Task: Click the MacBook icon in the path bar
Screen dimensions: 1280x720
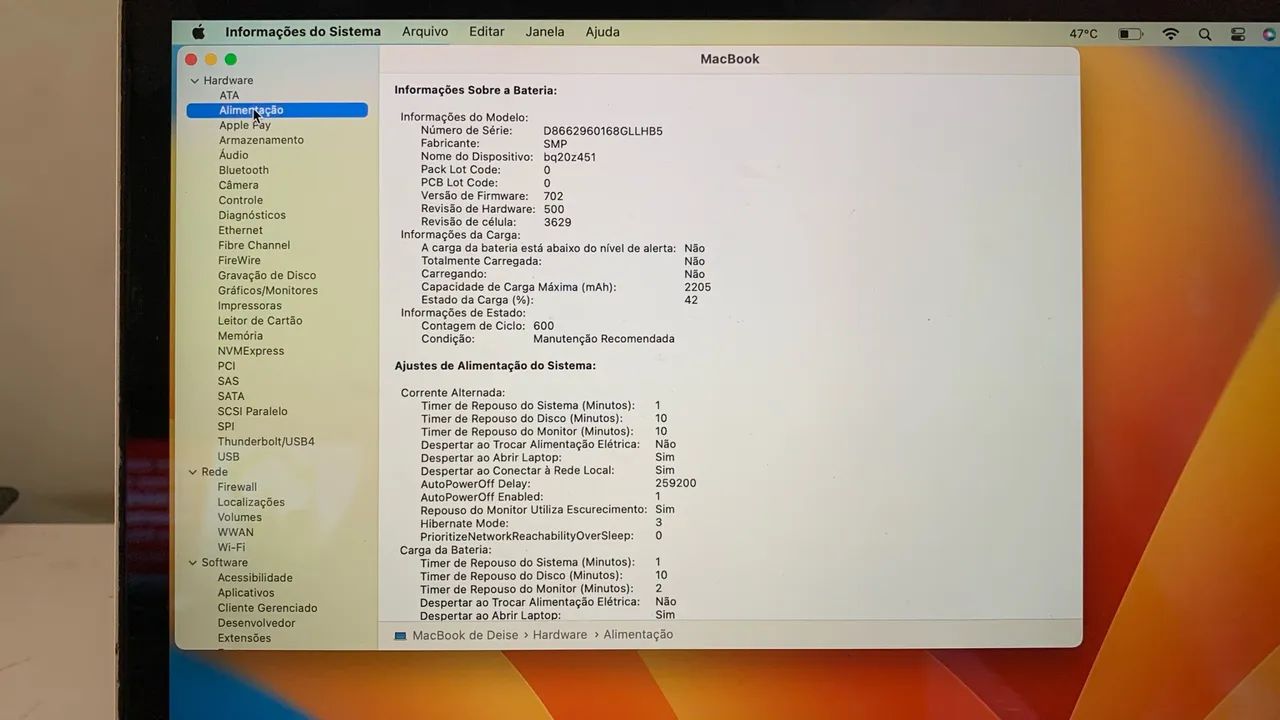Action: (x=400, y=635)
